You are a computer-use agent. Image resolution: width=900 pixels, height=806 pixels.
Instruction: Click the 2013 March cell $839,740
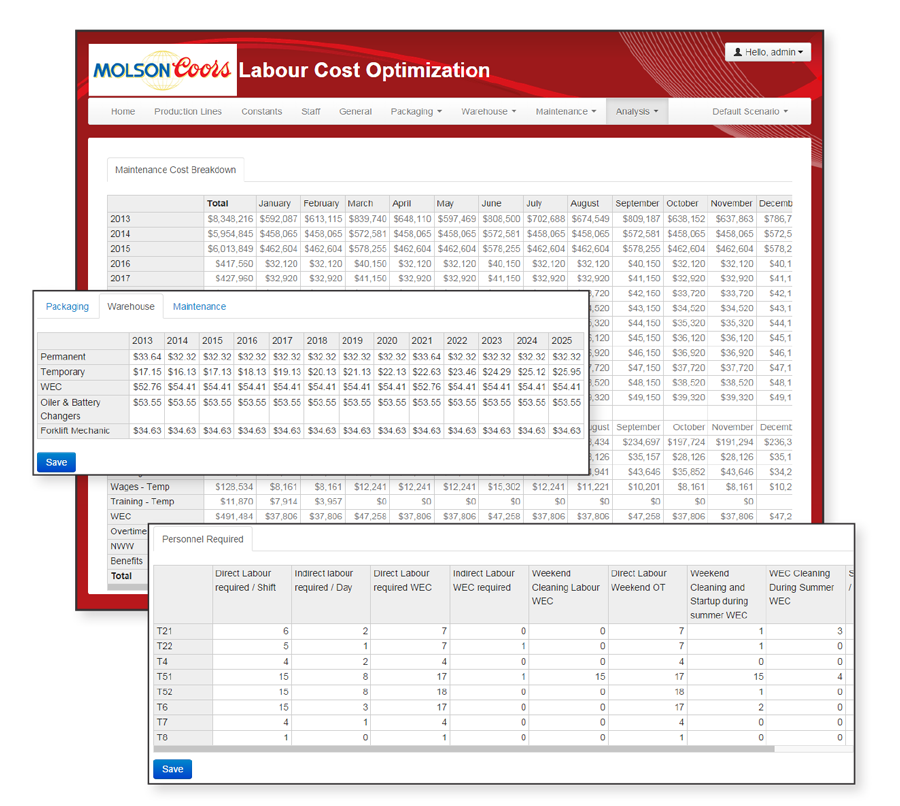(x=367, y=219)
